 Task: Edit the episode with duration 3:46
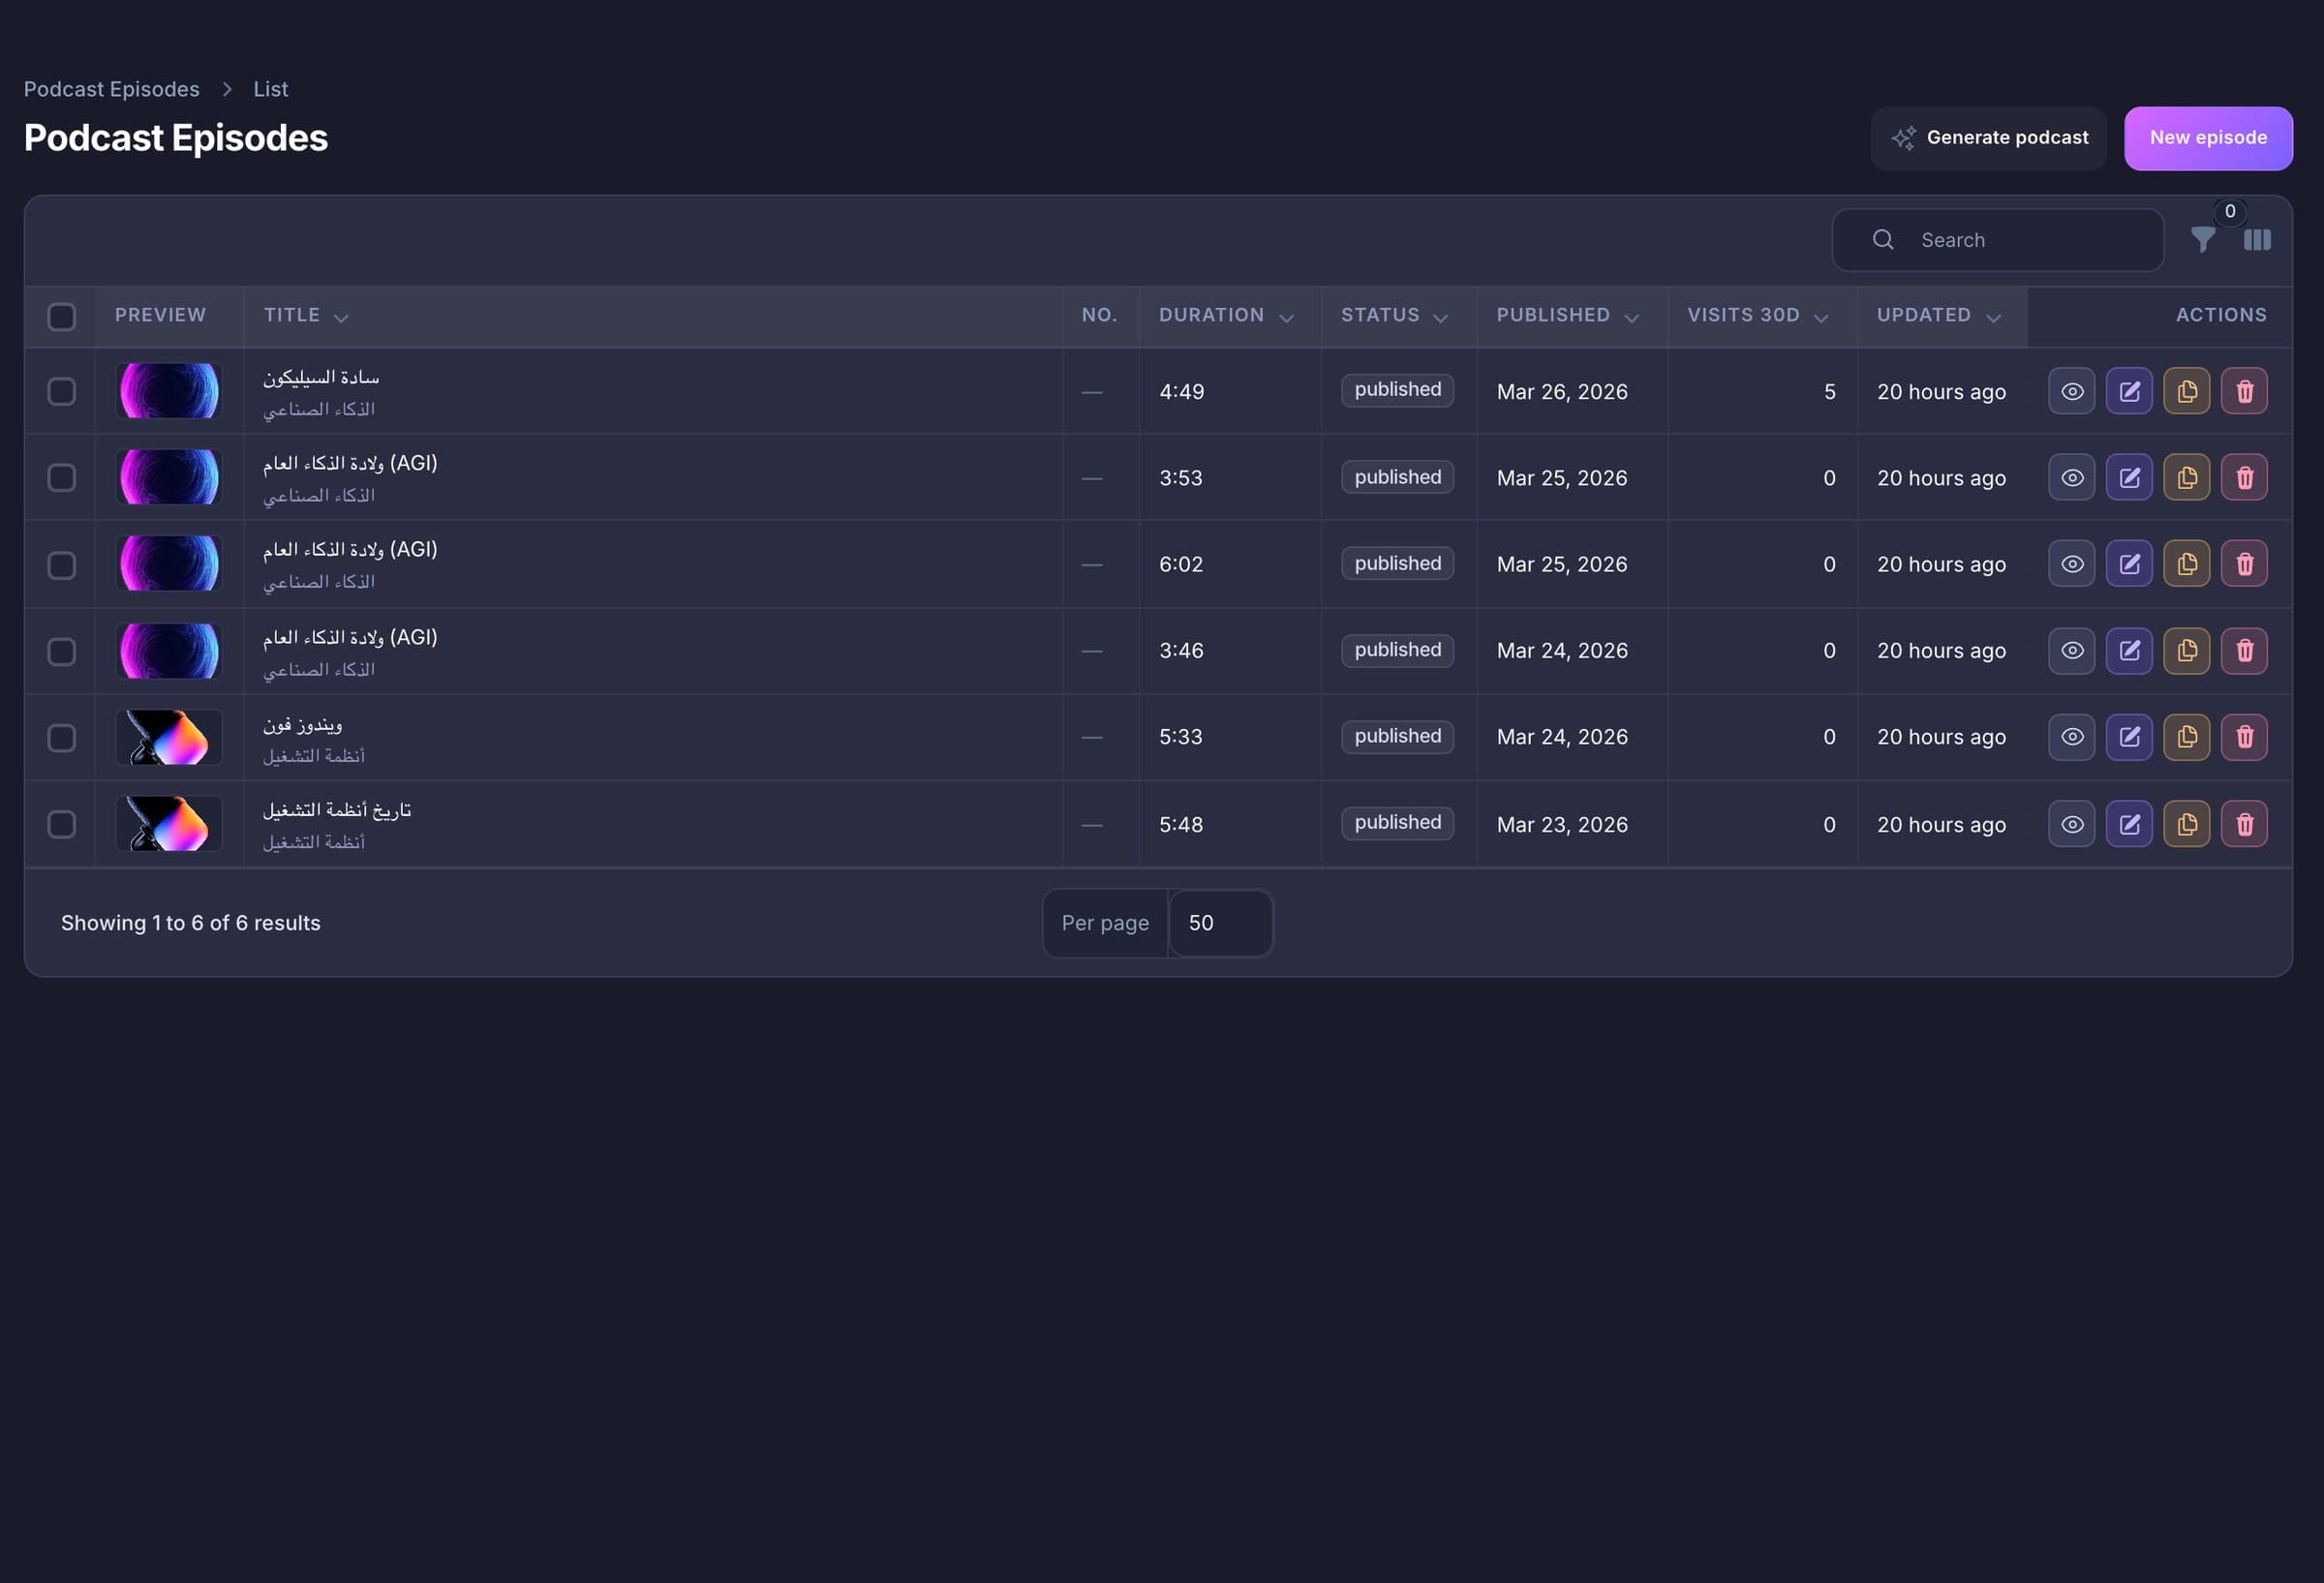point(2129,651)
